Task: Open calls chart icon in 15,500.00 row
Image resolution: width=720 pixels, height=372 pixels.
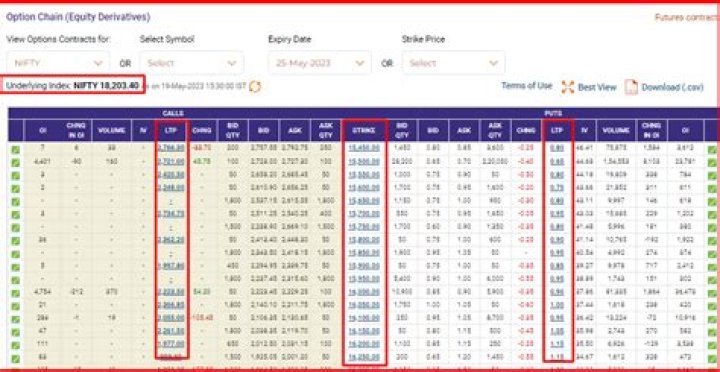Action: pos(16,163)
